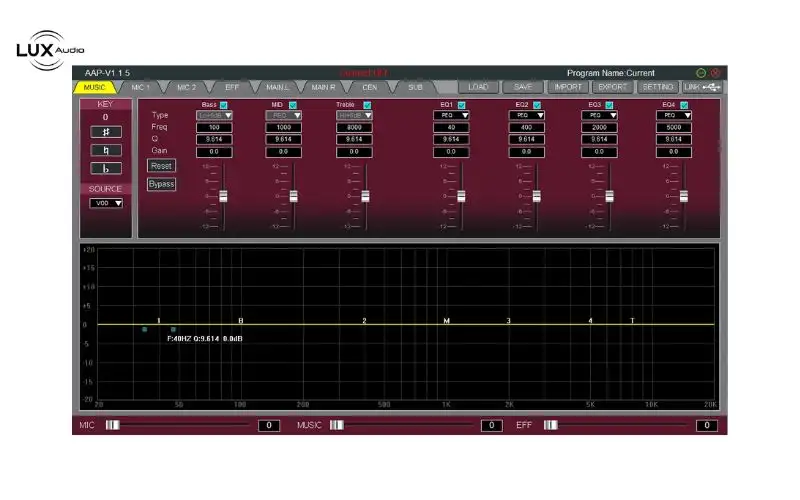Viewport: 800px width, 500px height.
Task: Open the SUB tab
Action: [x=414, y=87]
